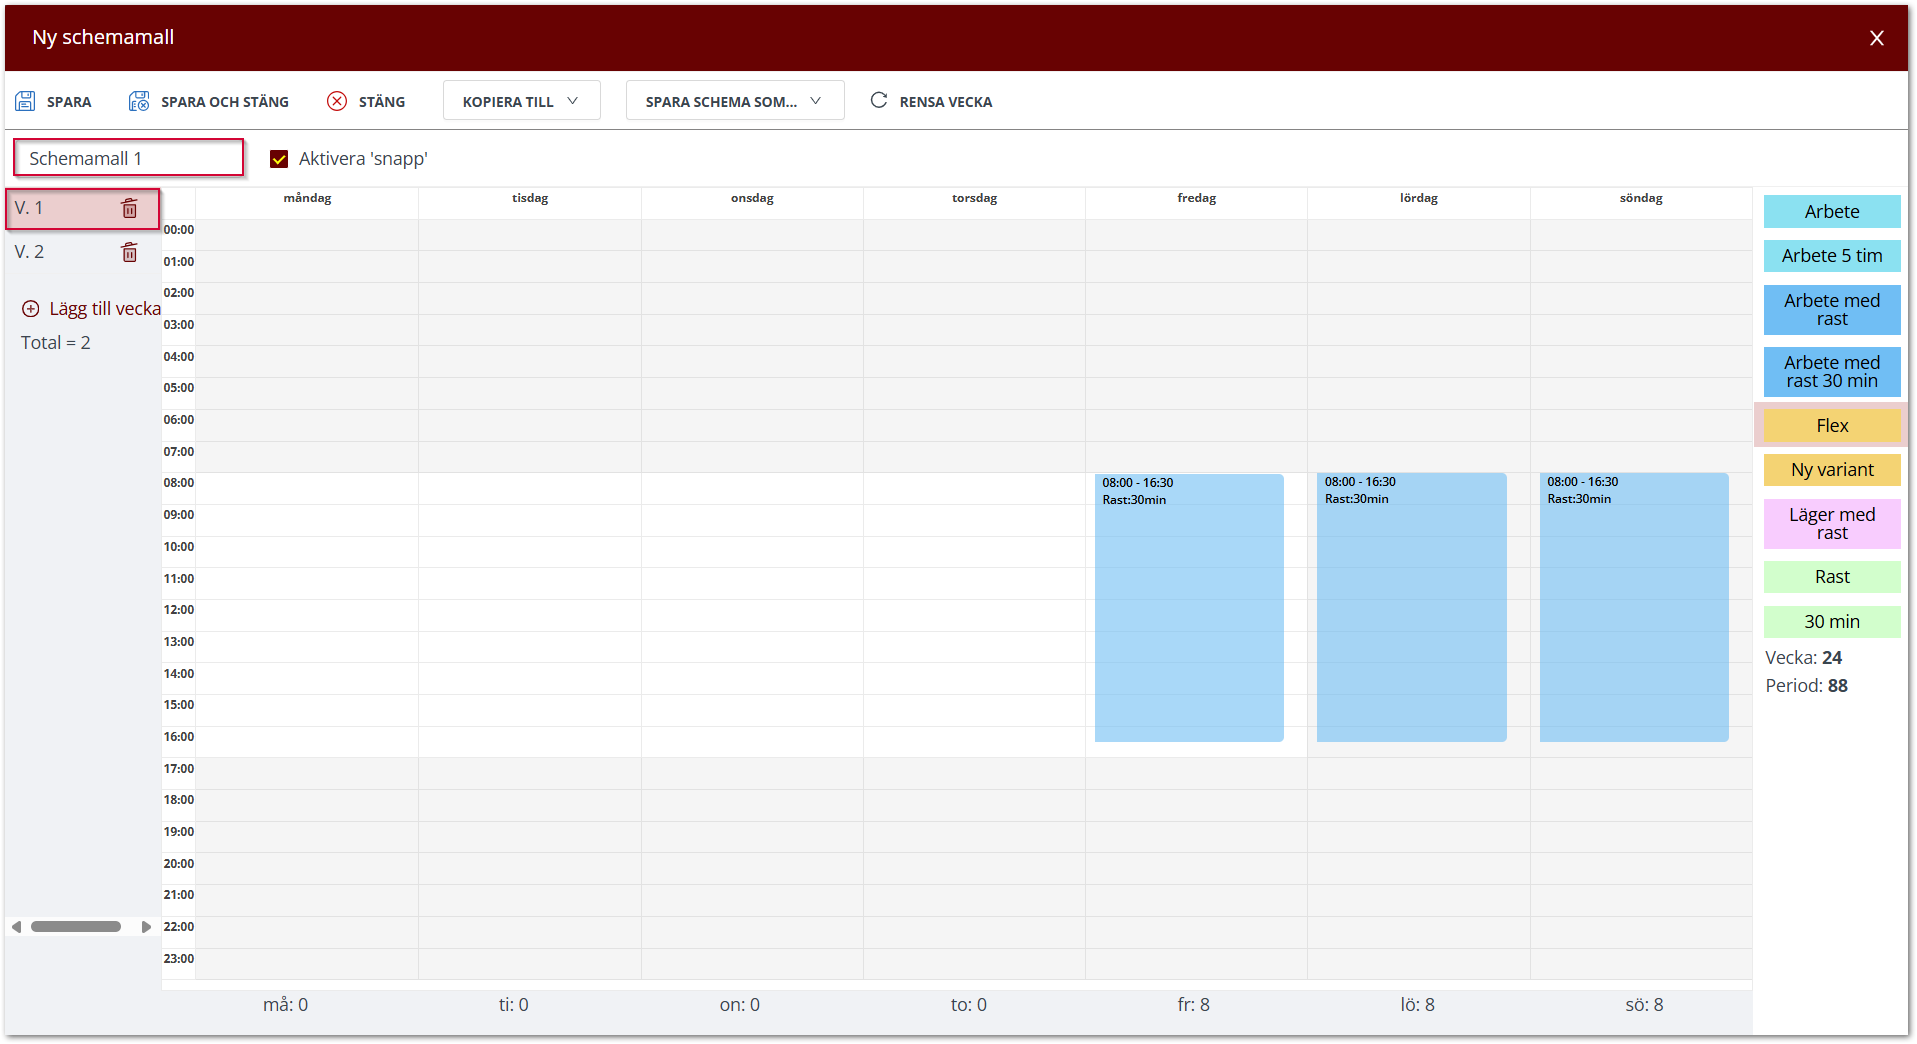
Task: Click the plus icon for Lägg till vecka
Action: [31, 309]
